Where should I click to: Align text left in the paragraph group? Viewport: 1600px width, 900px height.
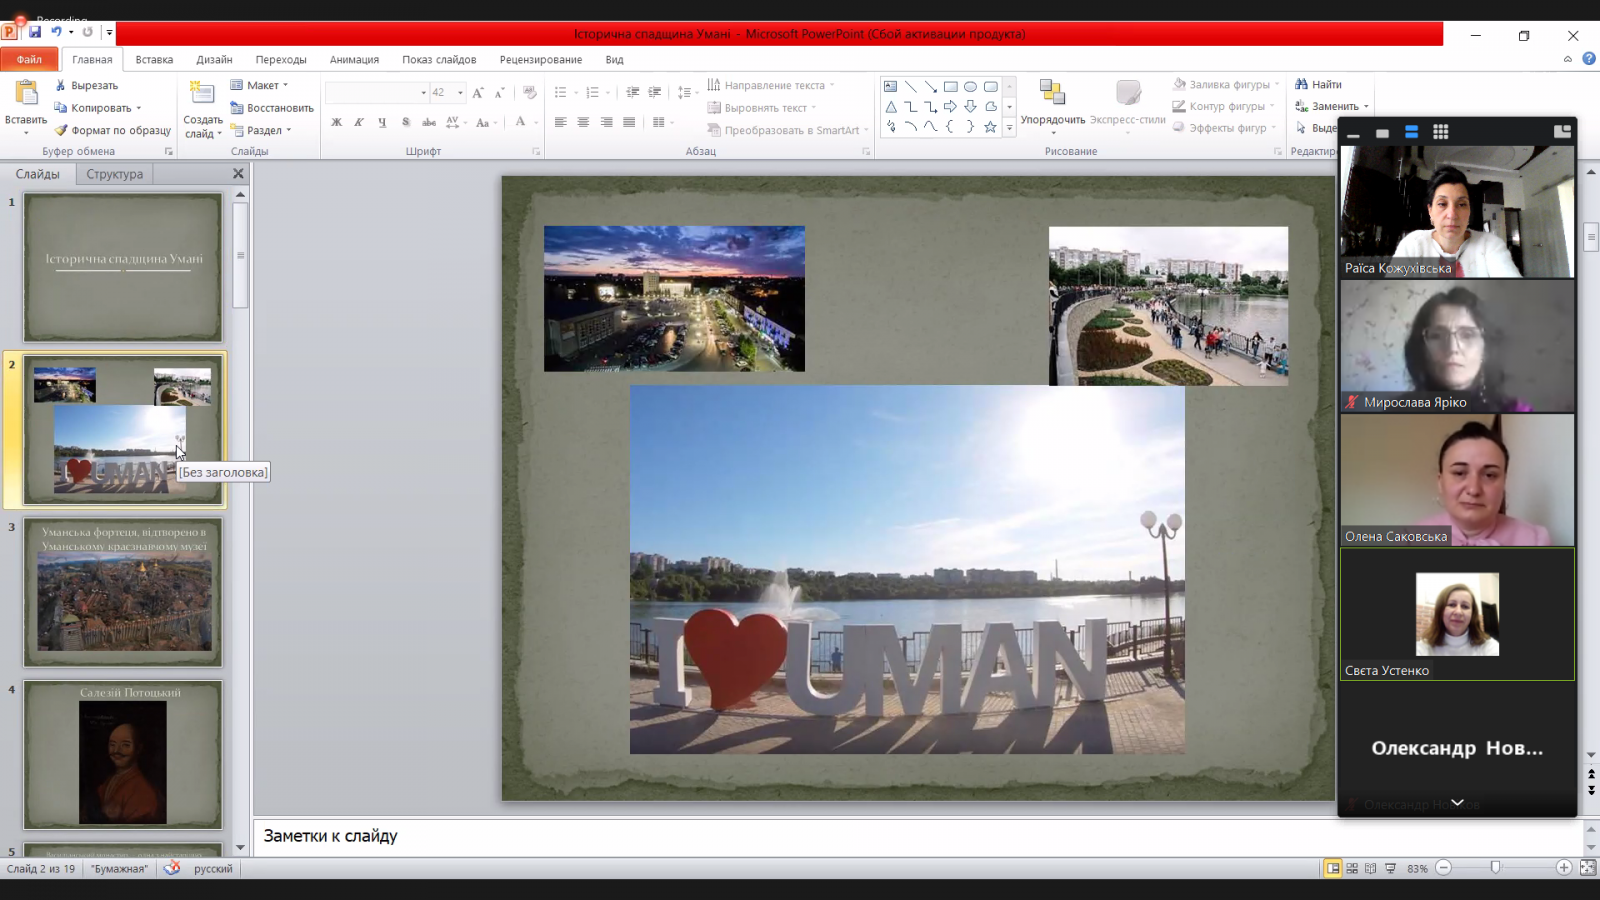point(560,122)
